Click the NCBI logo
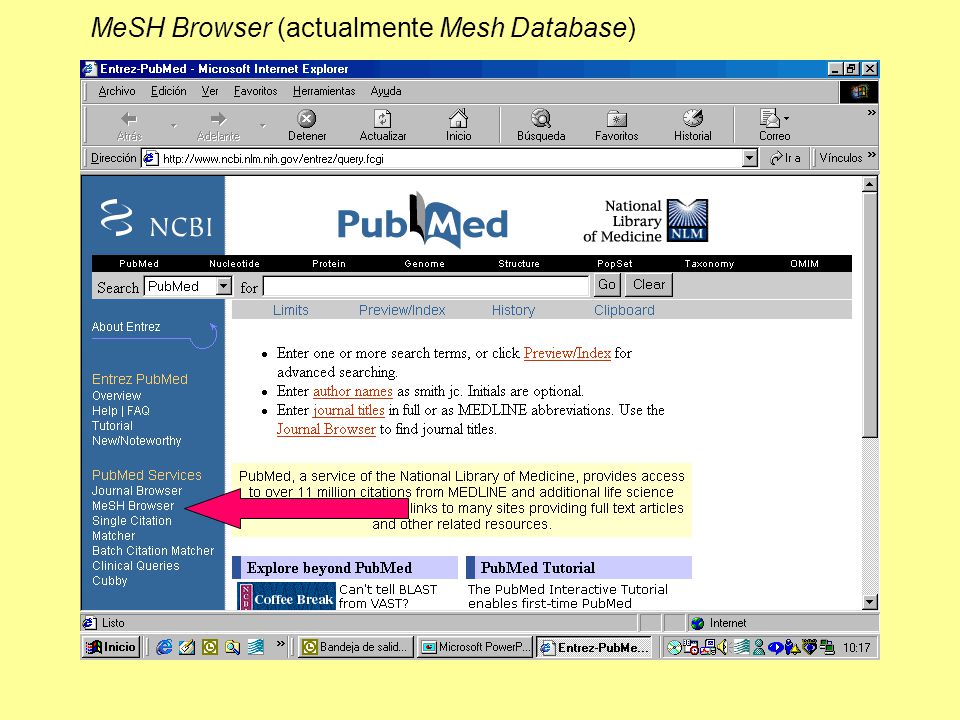 click(x=156, y=219)
